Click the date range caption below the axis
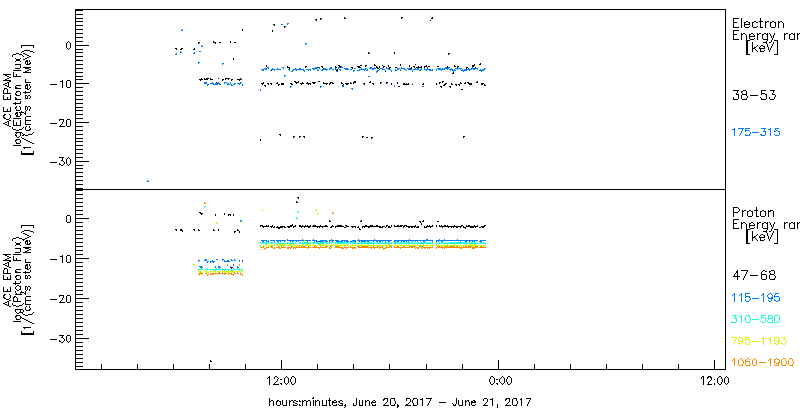800x410 pixels. coord(399,402)
